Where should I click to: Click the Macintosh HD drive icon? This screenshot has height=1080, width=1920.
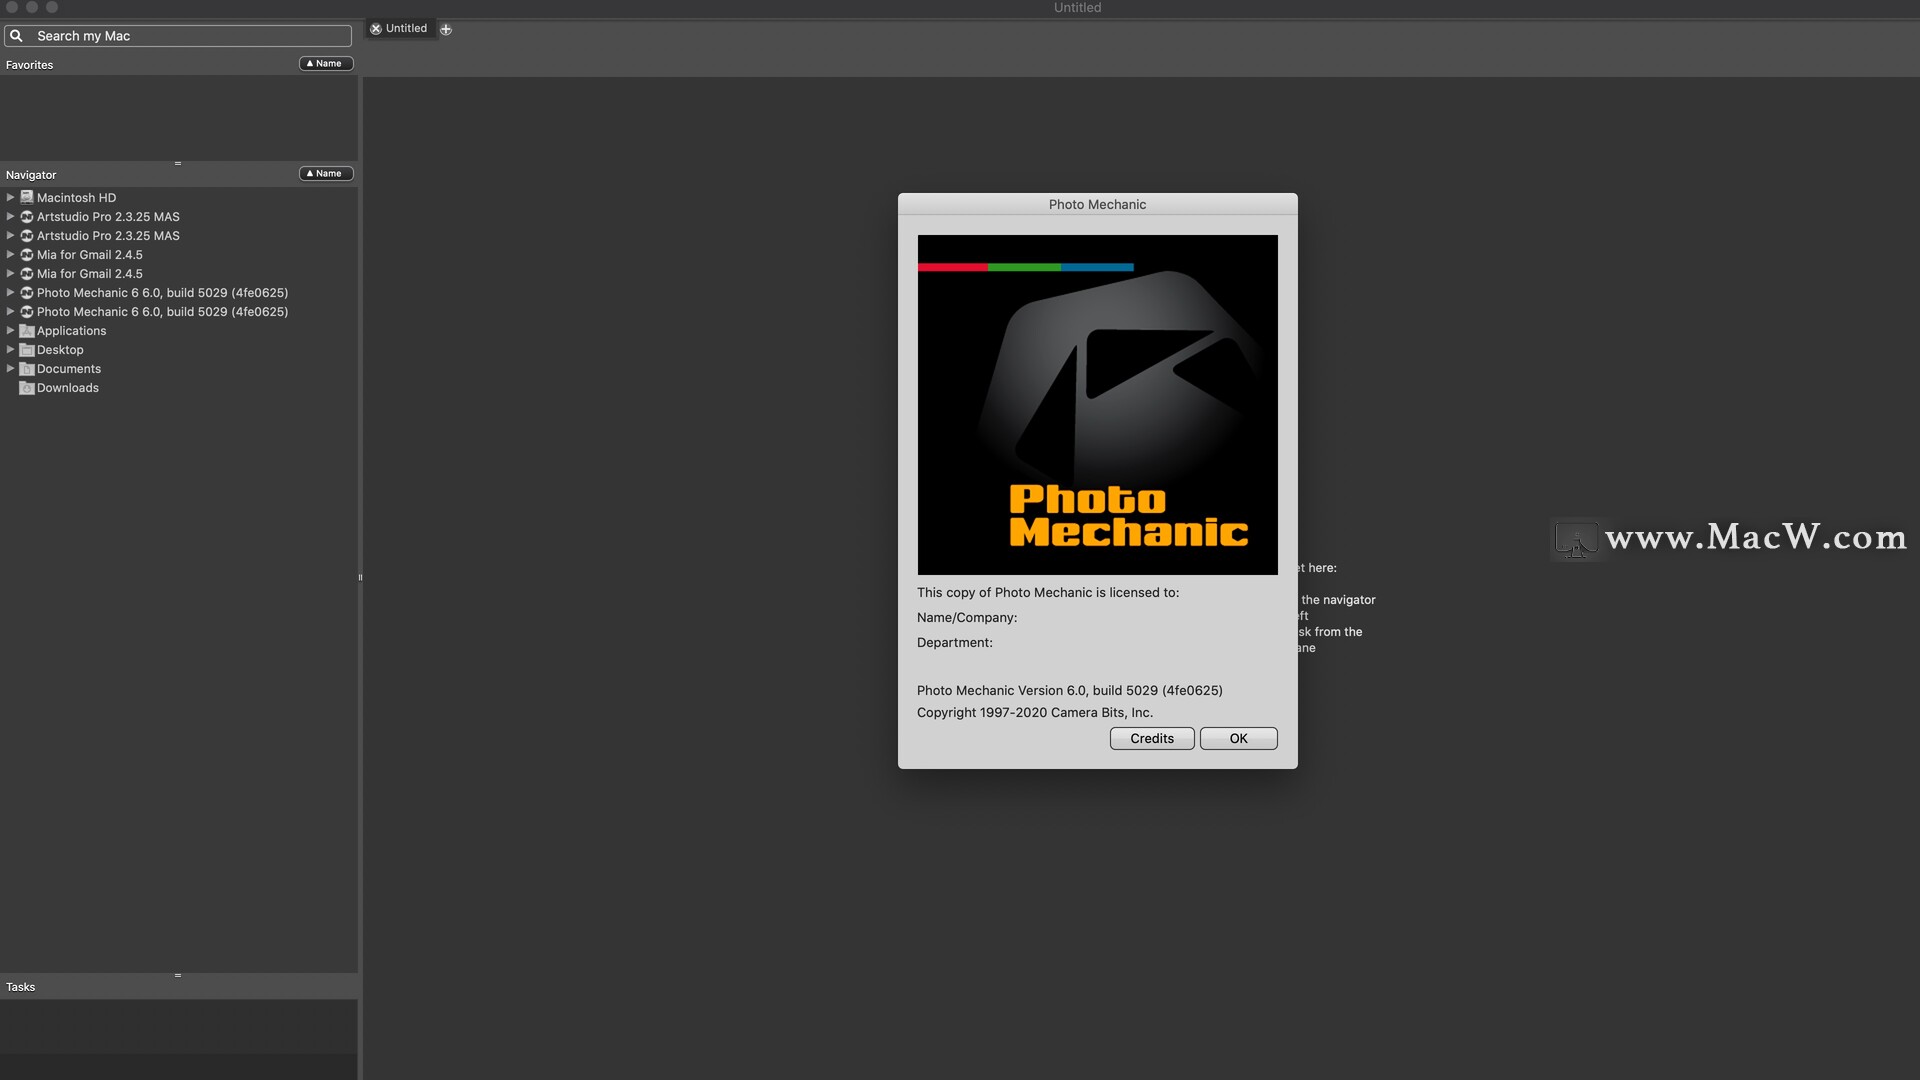click(x=27, y=198)
